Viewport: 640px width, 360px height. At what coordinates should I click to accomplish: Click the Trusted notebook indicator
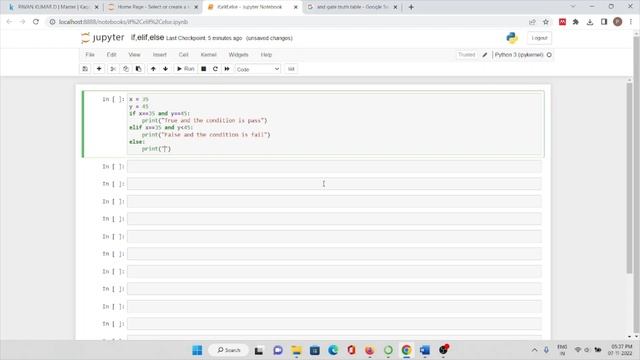click(x=467, y=55)
